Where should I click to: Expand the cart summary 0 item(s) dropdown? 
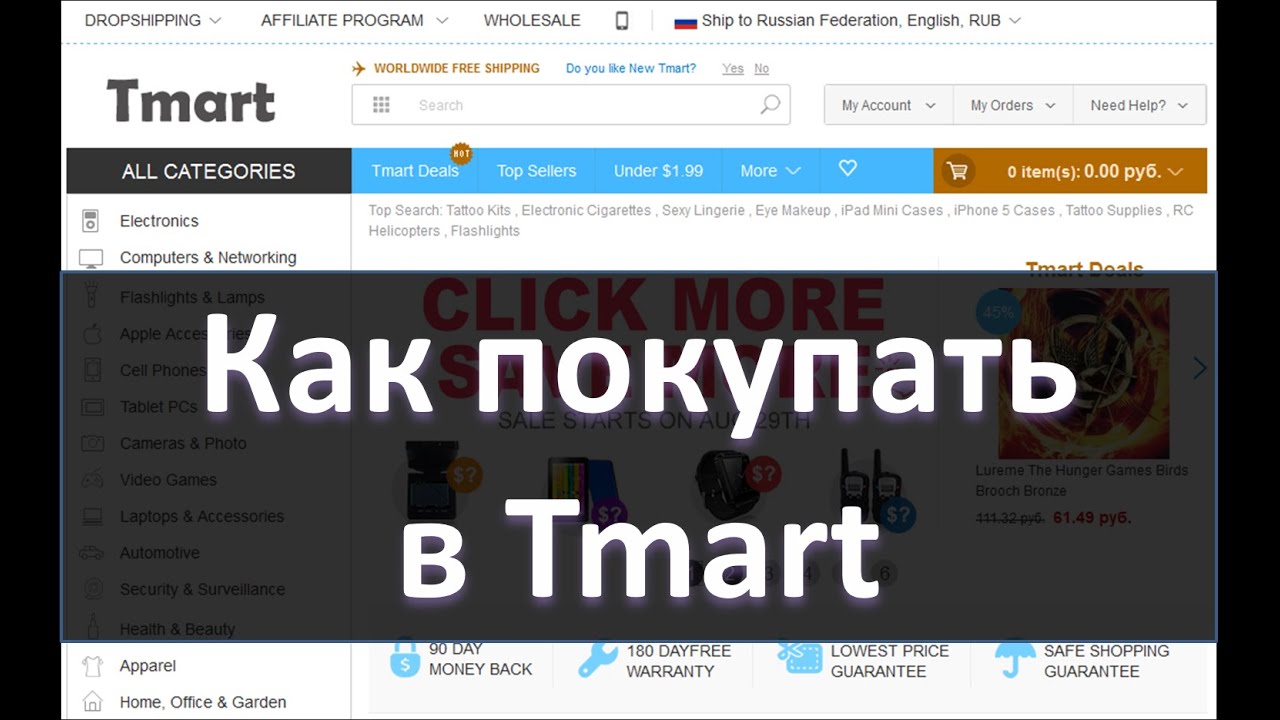tap(1095, 171)
